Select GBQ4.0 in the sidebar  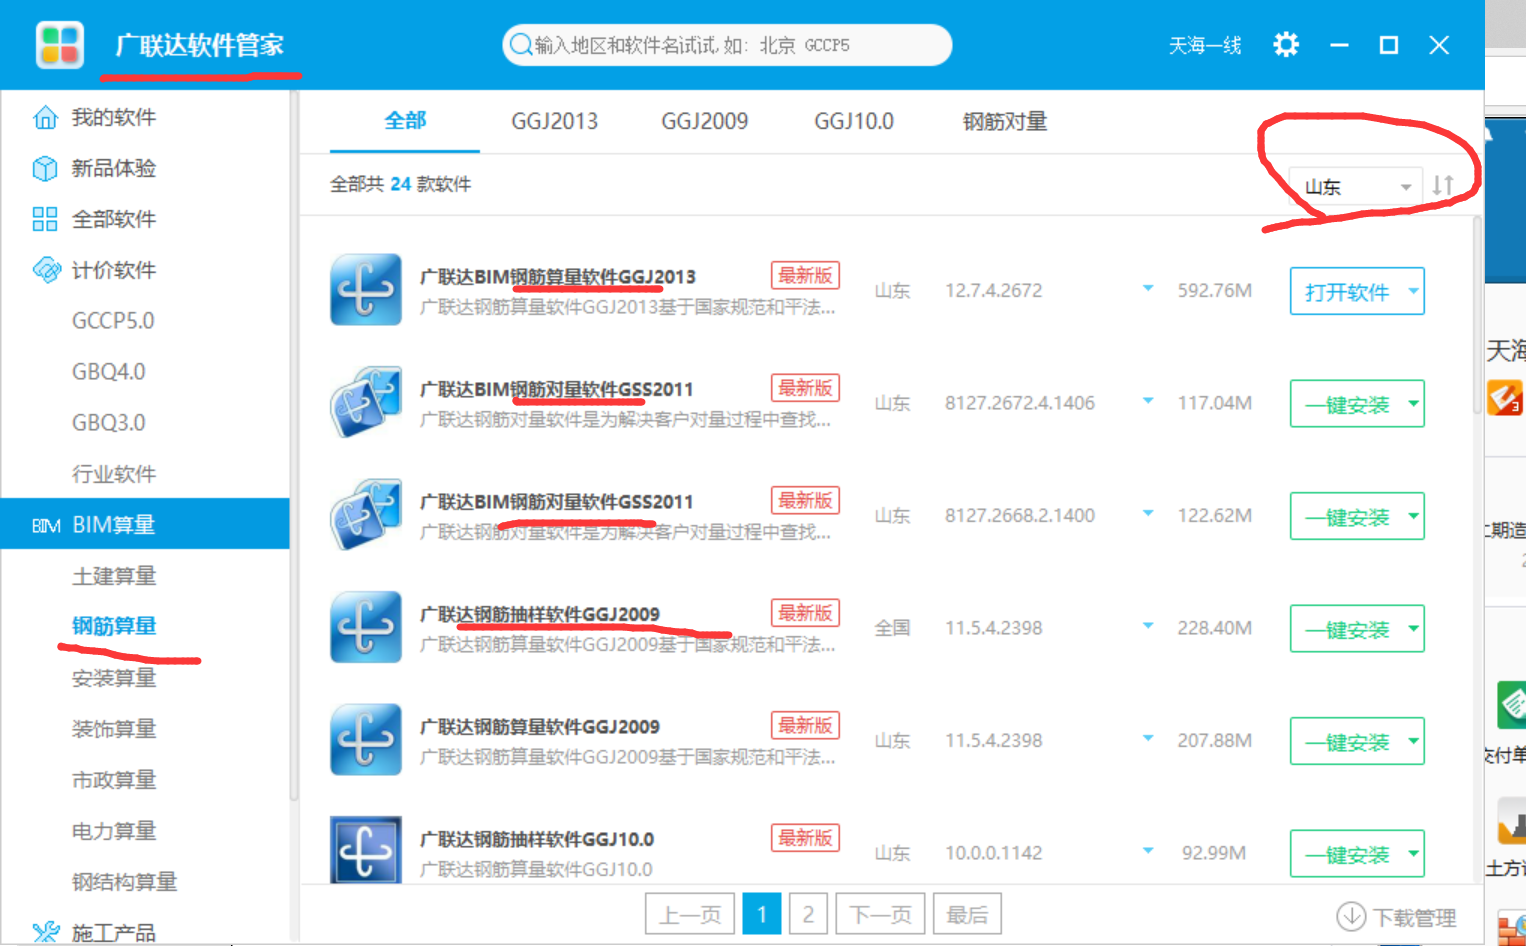point(109,372)
